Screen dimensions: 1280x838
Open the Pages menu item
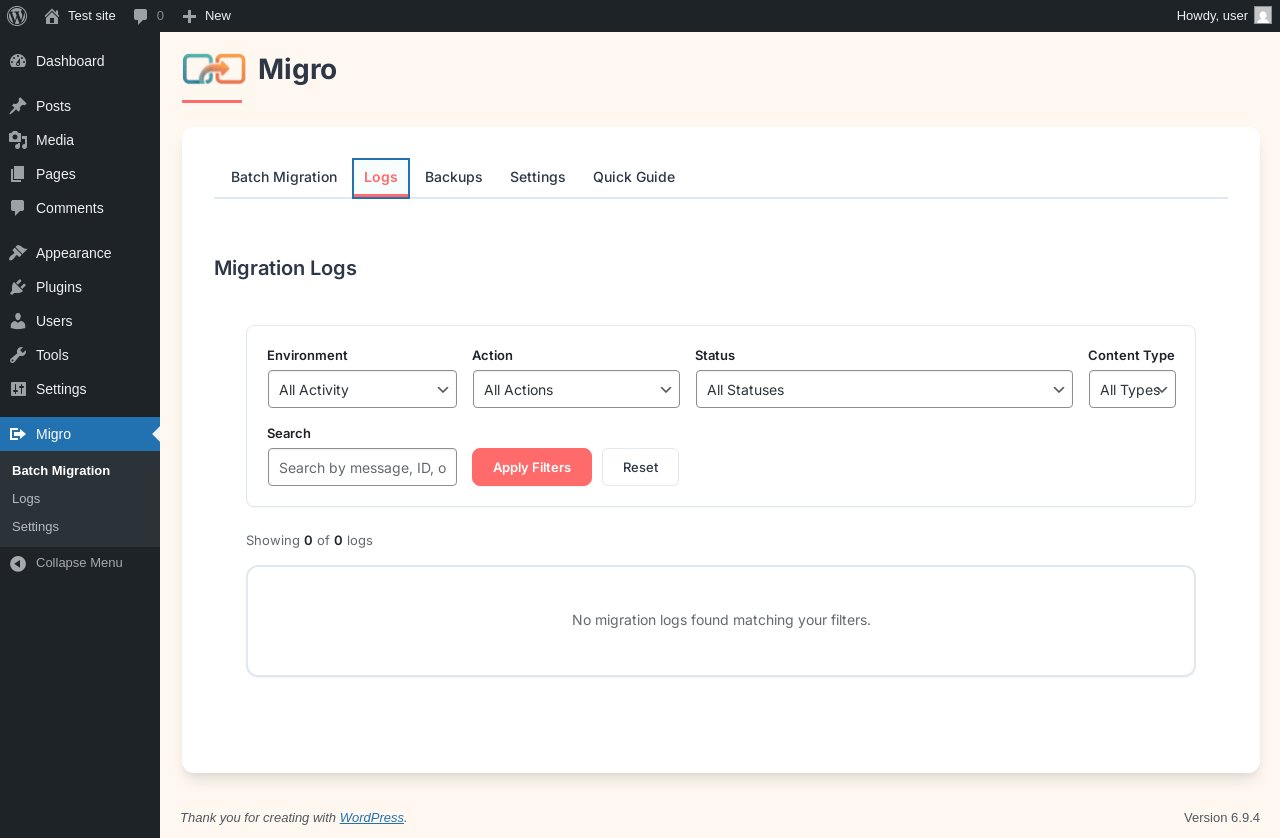(x=80, y=174)
